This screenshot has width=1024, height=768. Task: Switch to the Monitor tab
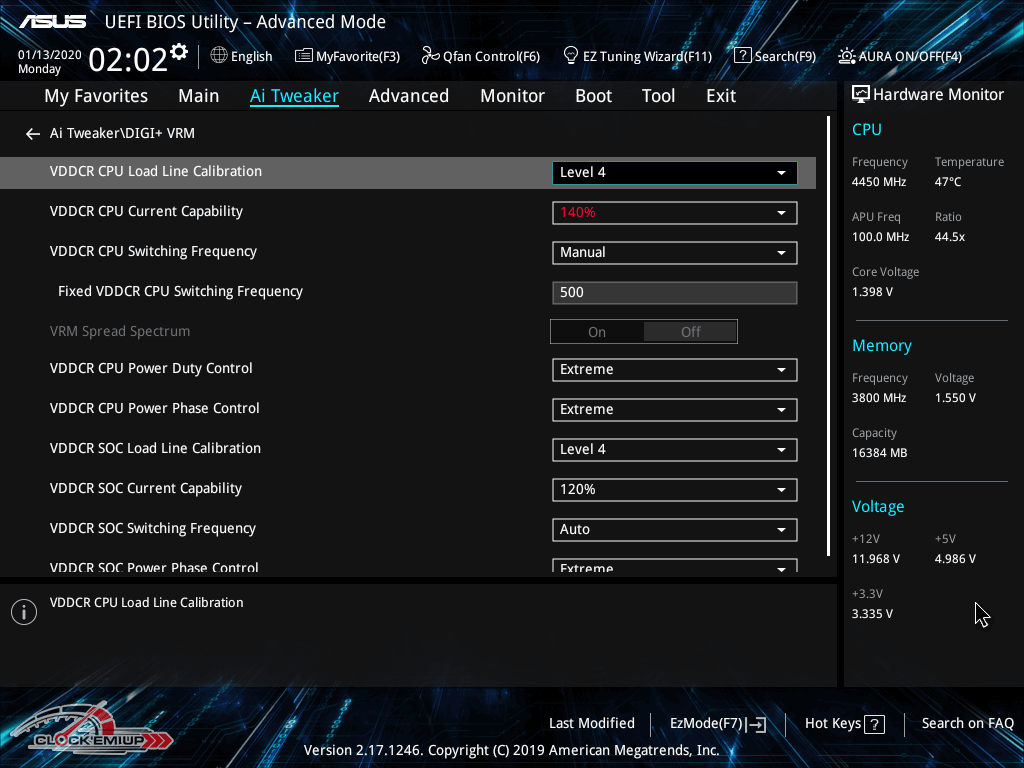point(512,96)
